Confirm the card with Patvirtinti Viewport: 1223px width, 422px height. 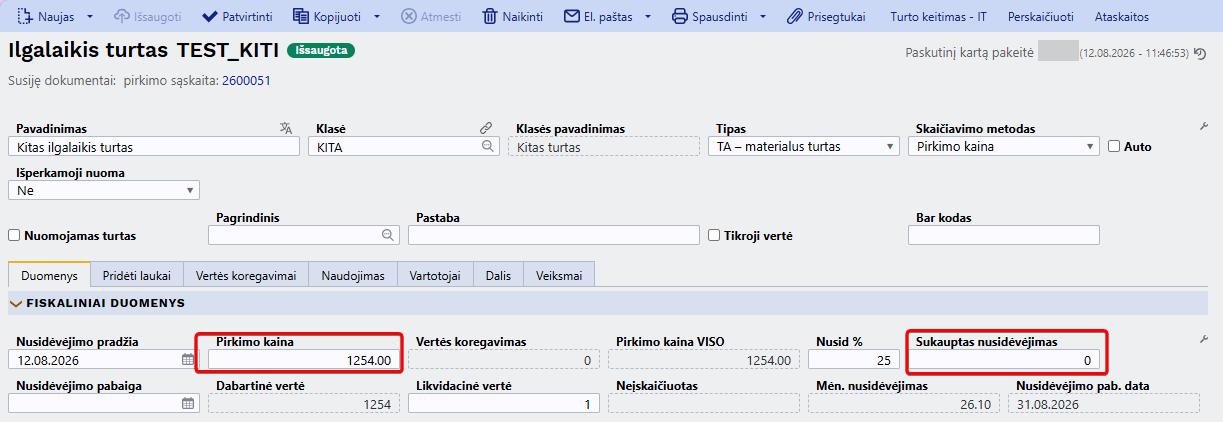(x=237, y=17)
